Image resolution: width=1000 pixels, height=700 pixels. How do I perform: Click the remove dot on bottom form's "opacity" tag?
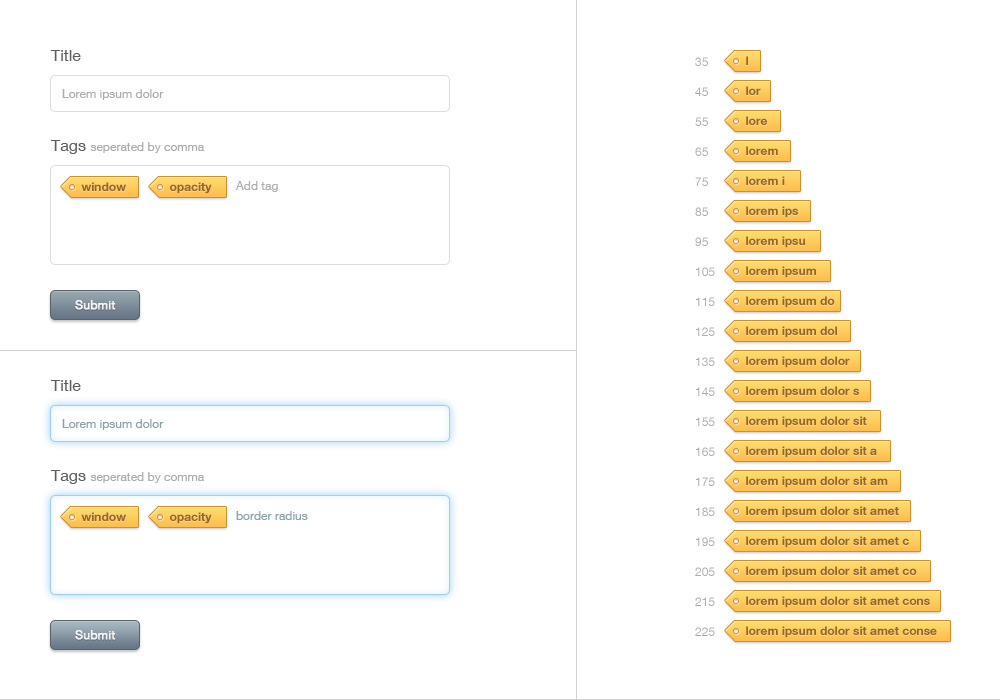coord(162,517)
